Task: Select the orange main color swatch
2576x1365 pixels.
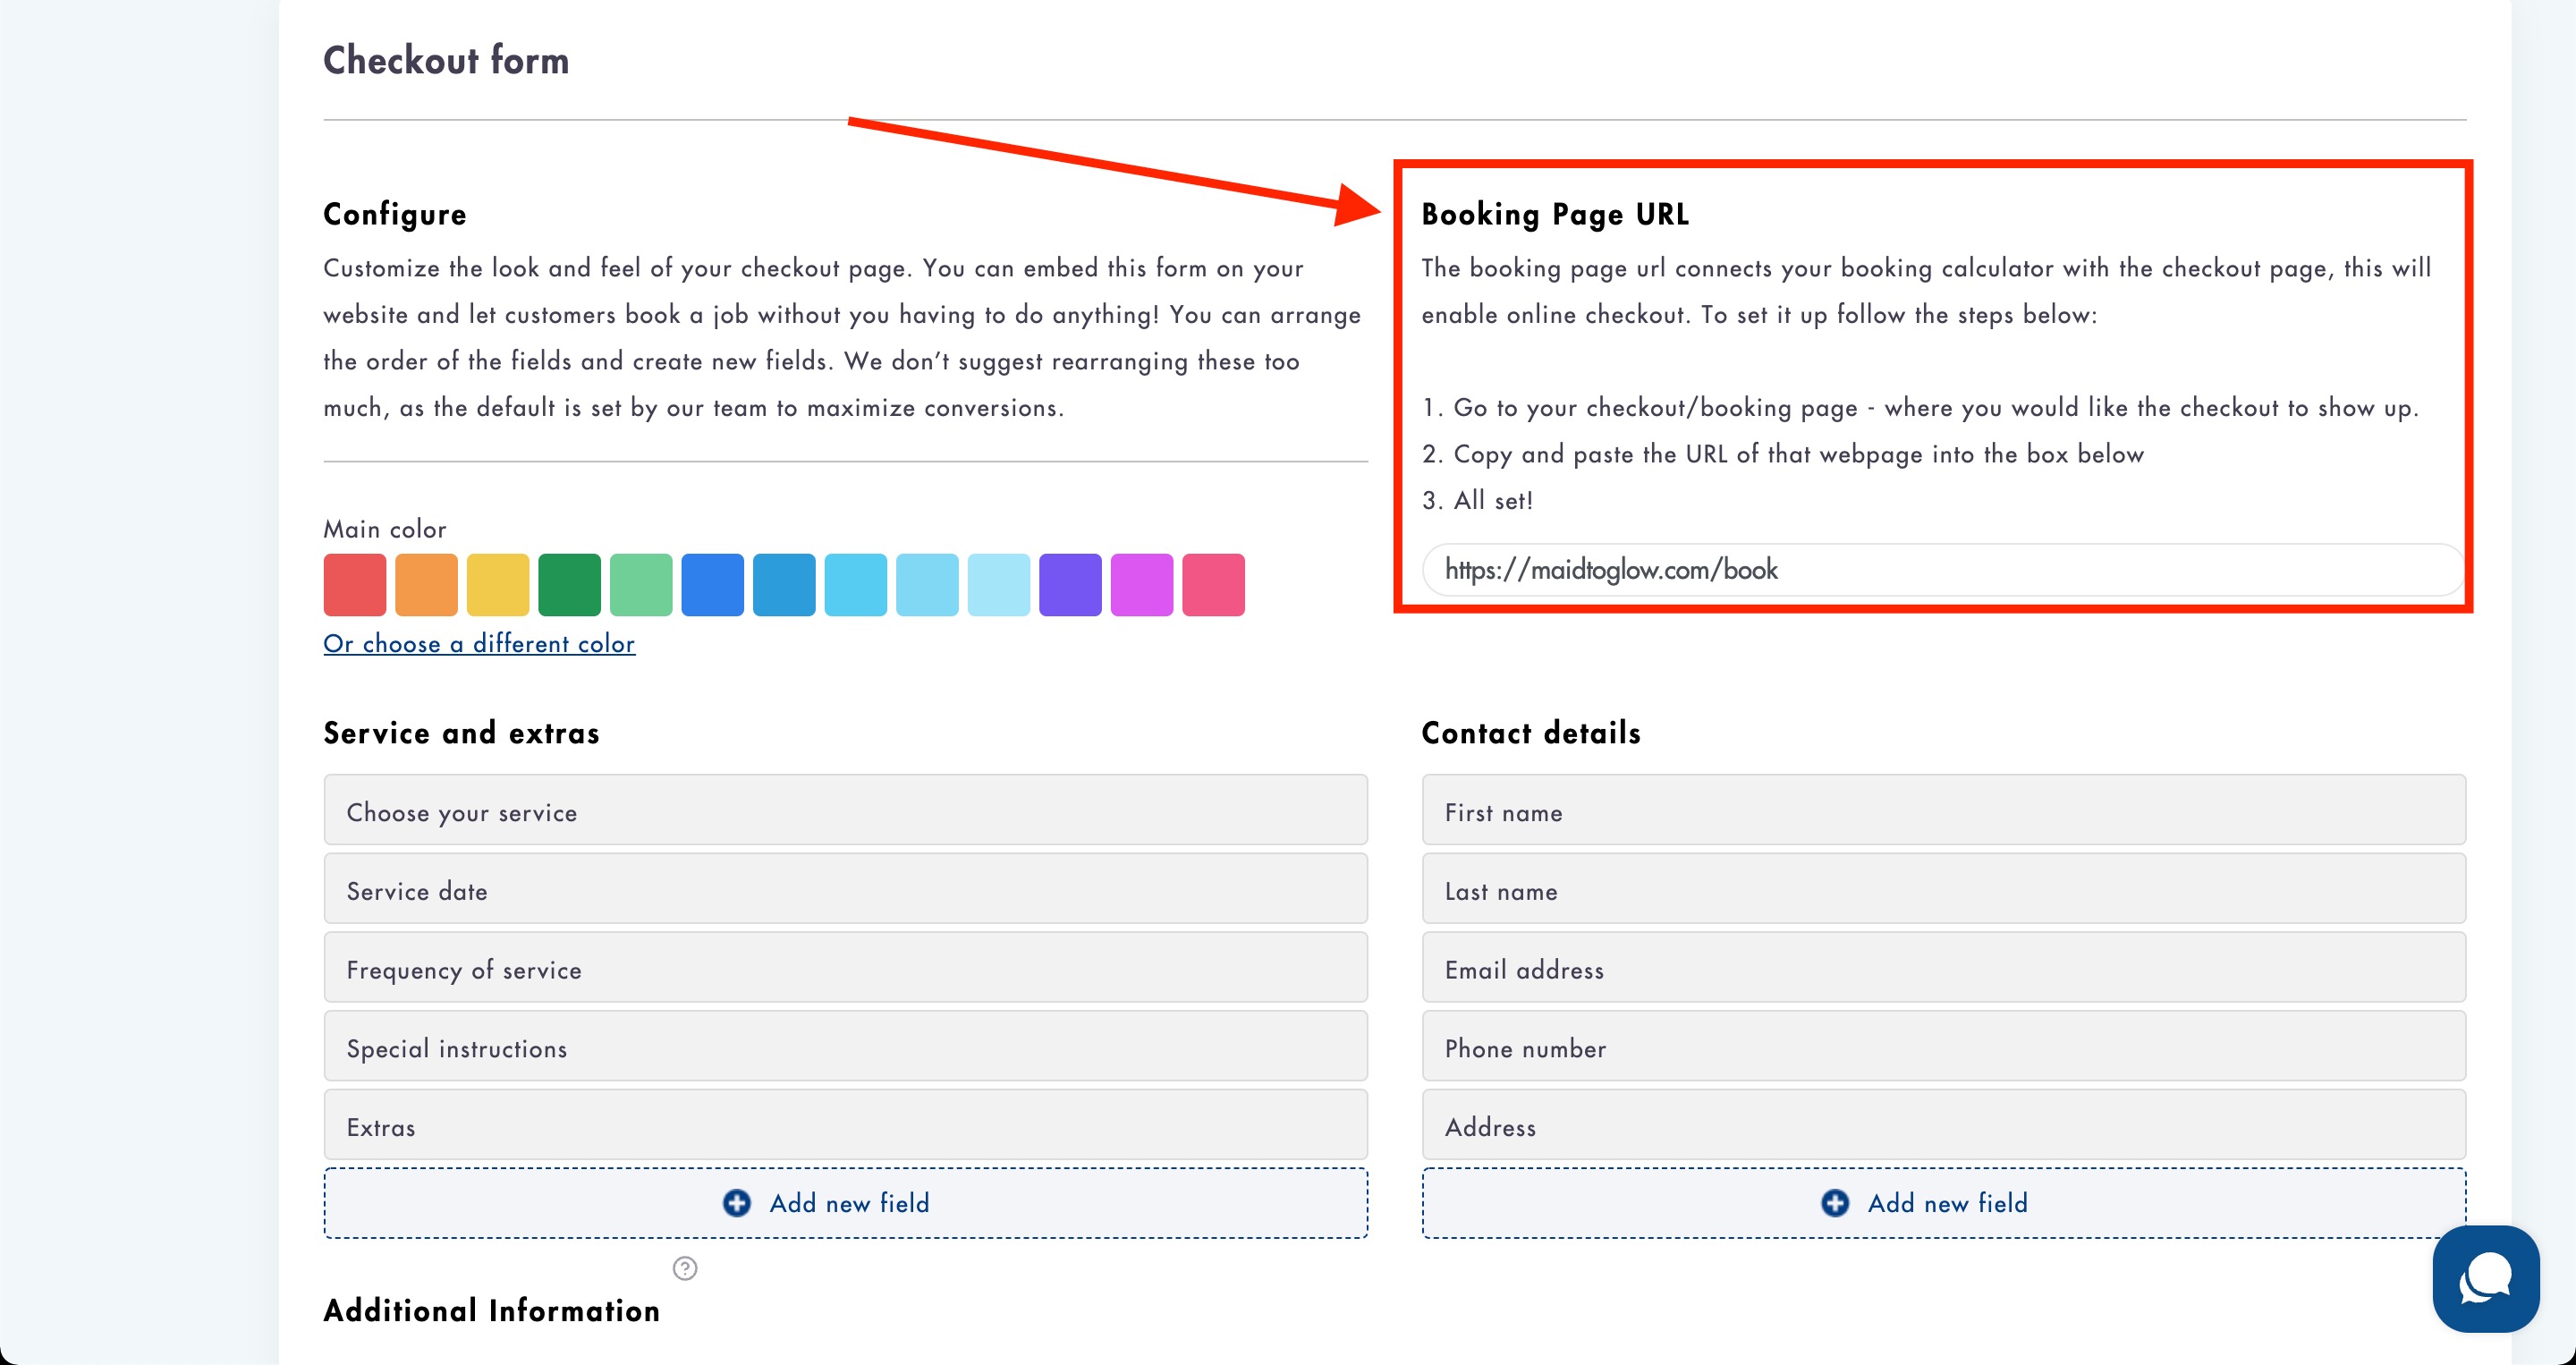Action: [427, 585]
